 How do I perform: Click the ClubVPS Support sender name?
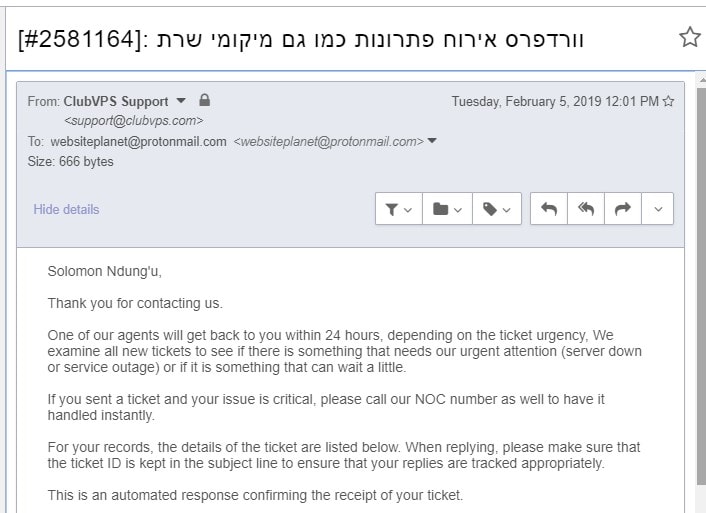coord(116,101)
